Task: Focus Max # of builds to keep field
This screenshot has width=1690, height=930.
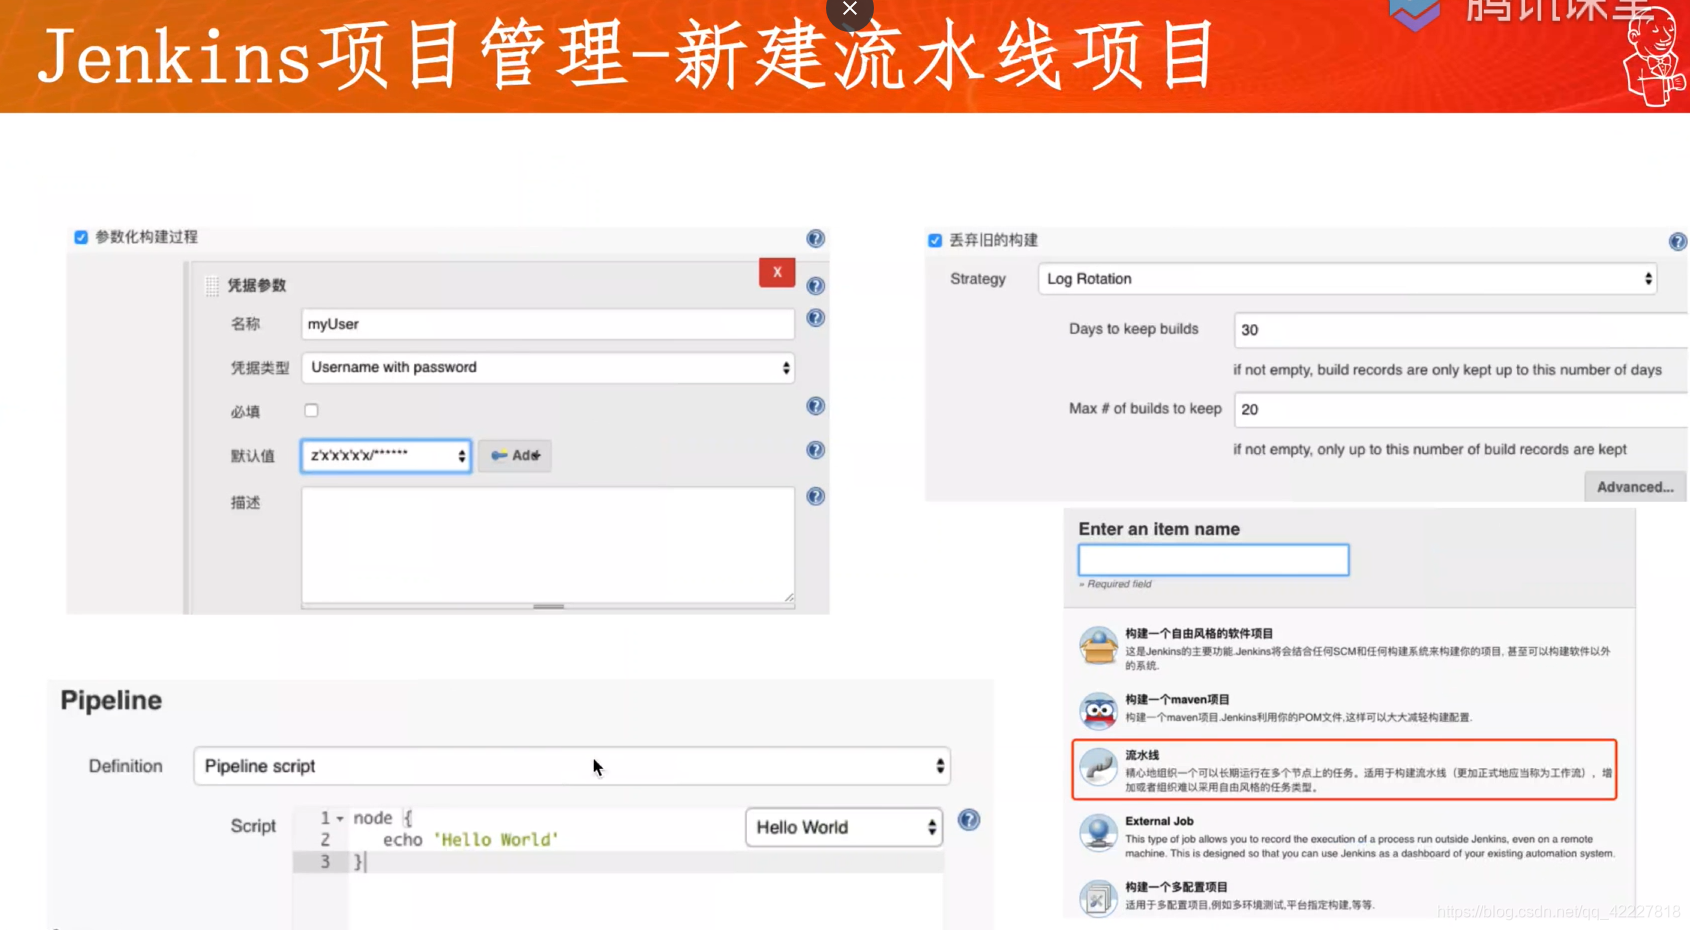Action: [1461, 410]
